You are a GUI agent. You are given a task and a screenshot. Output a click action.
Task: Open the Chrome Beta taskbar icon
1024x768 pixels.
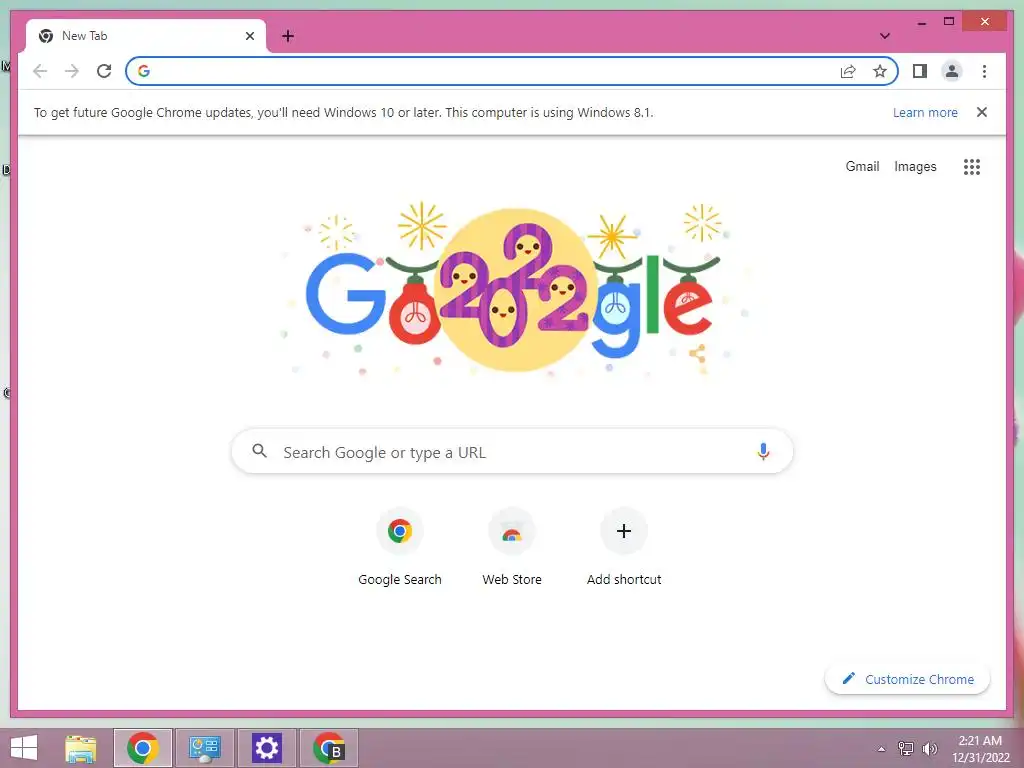[x=328, y=748]
